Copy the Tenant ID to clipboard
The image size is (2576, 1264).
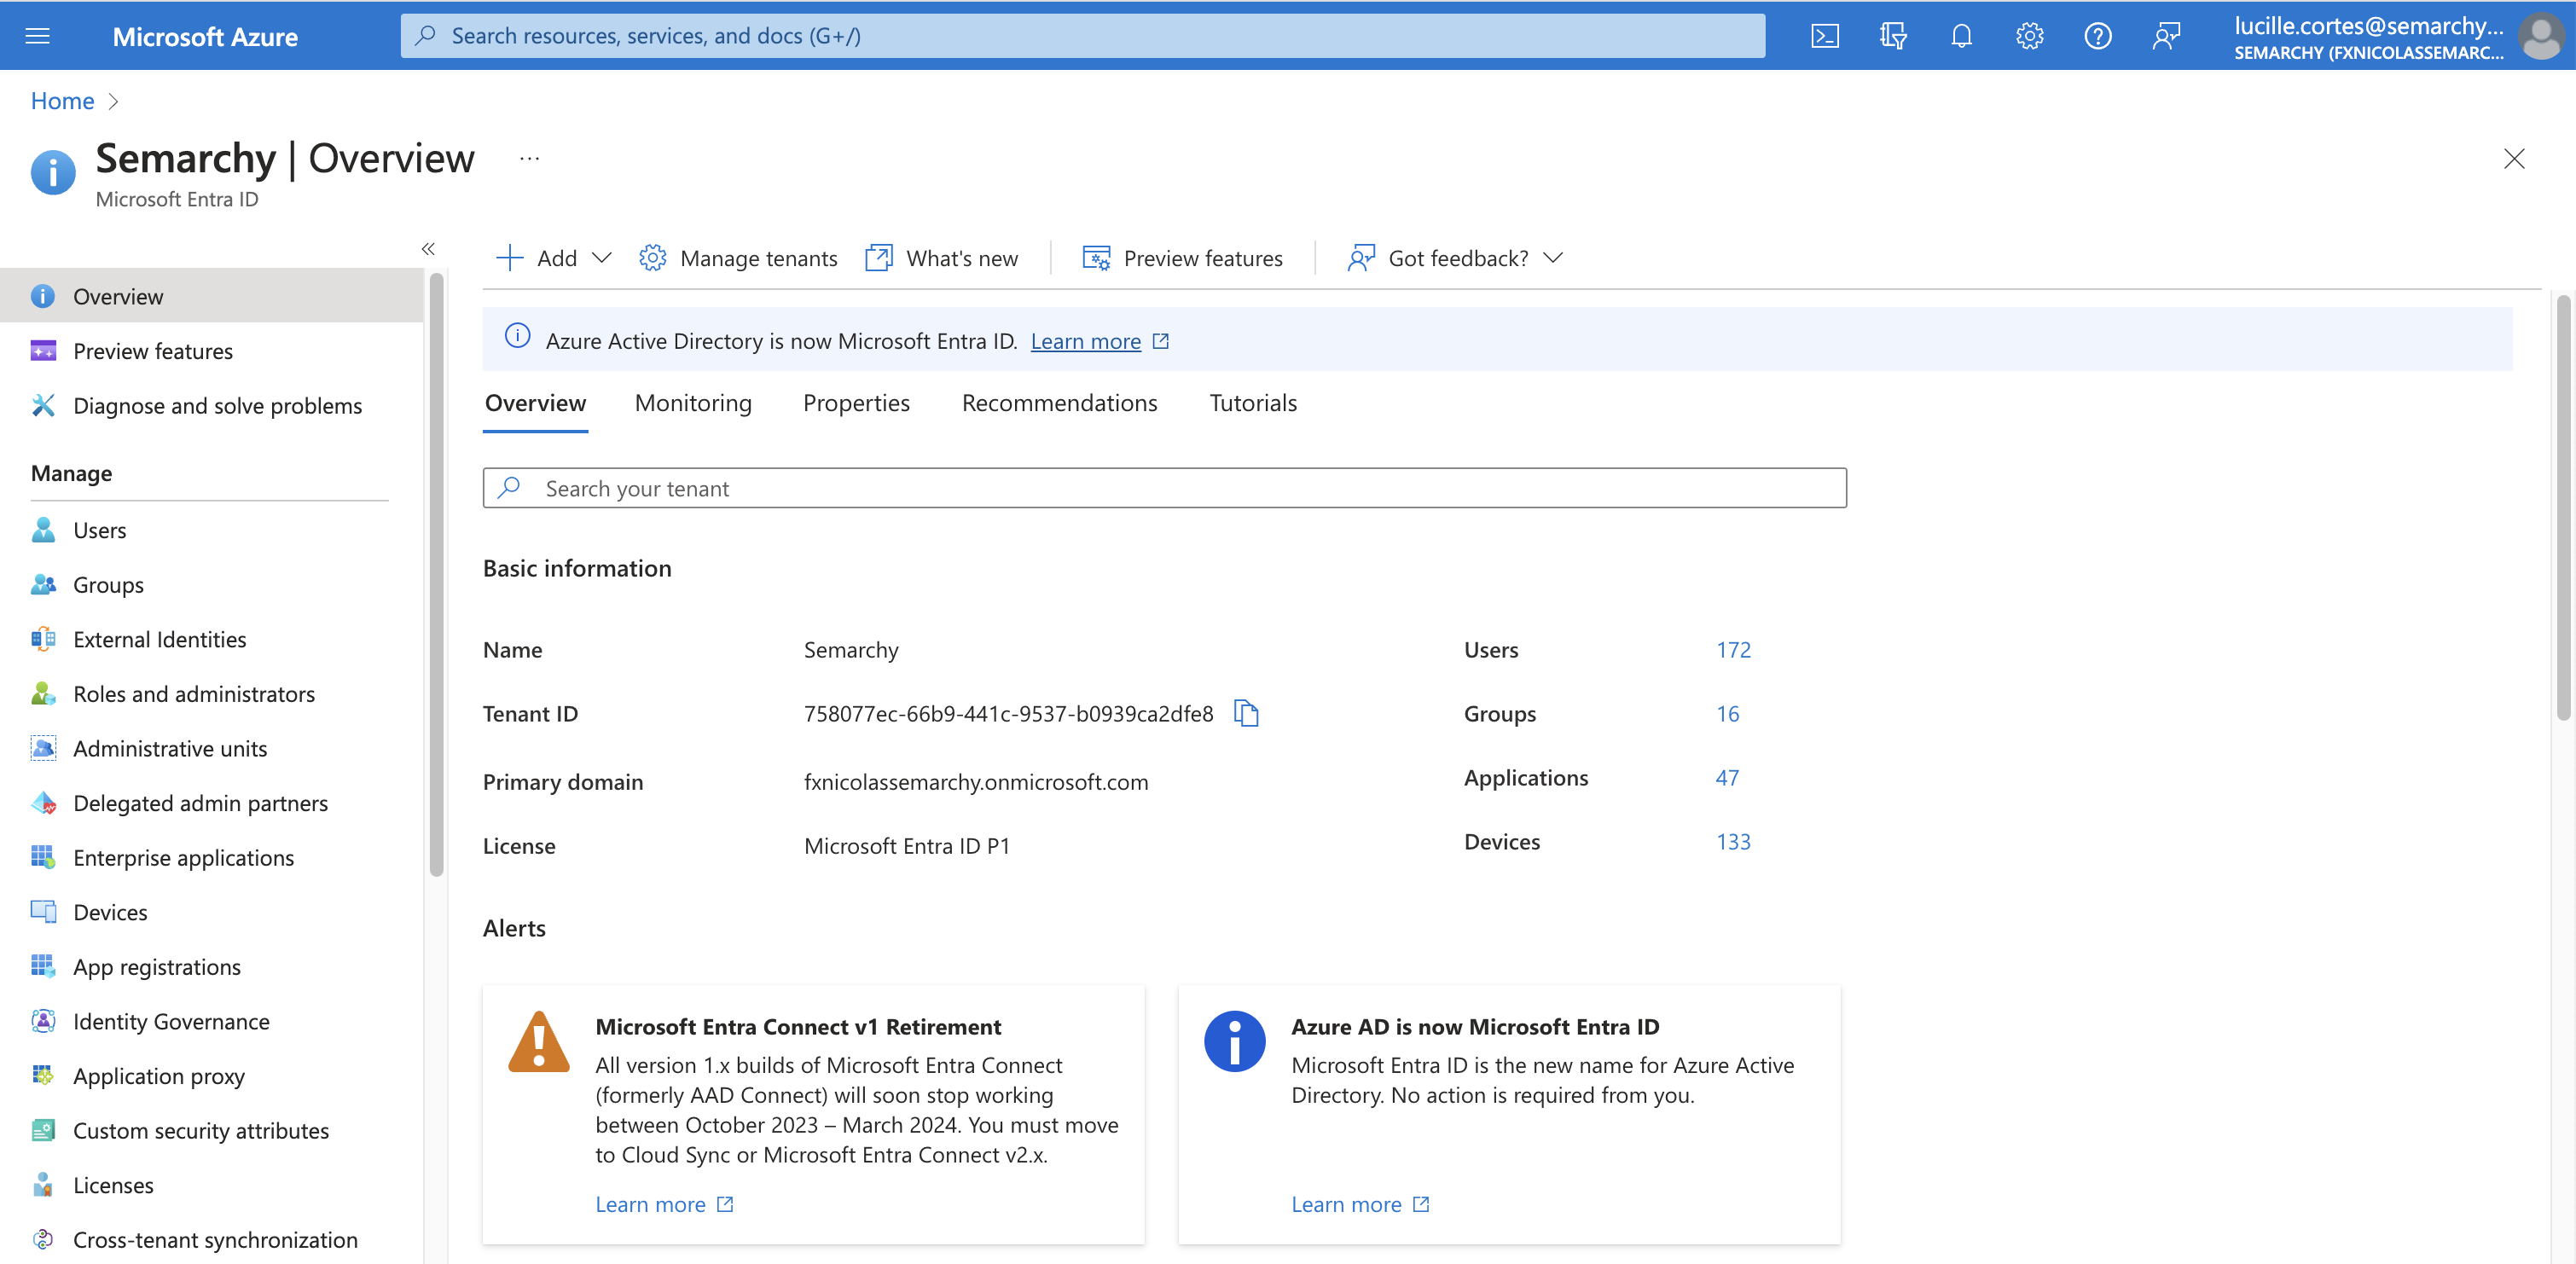click(1246, 713)
